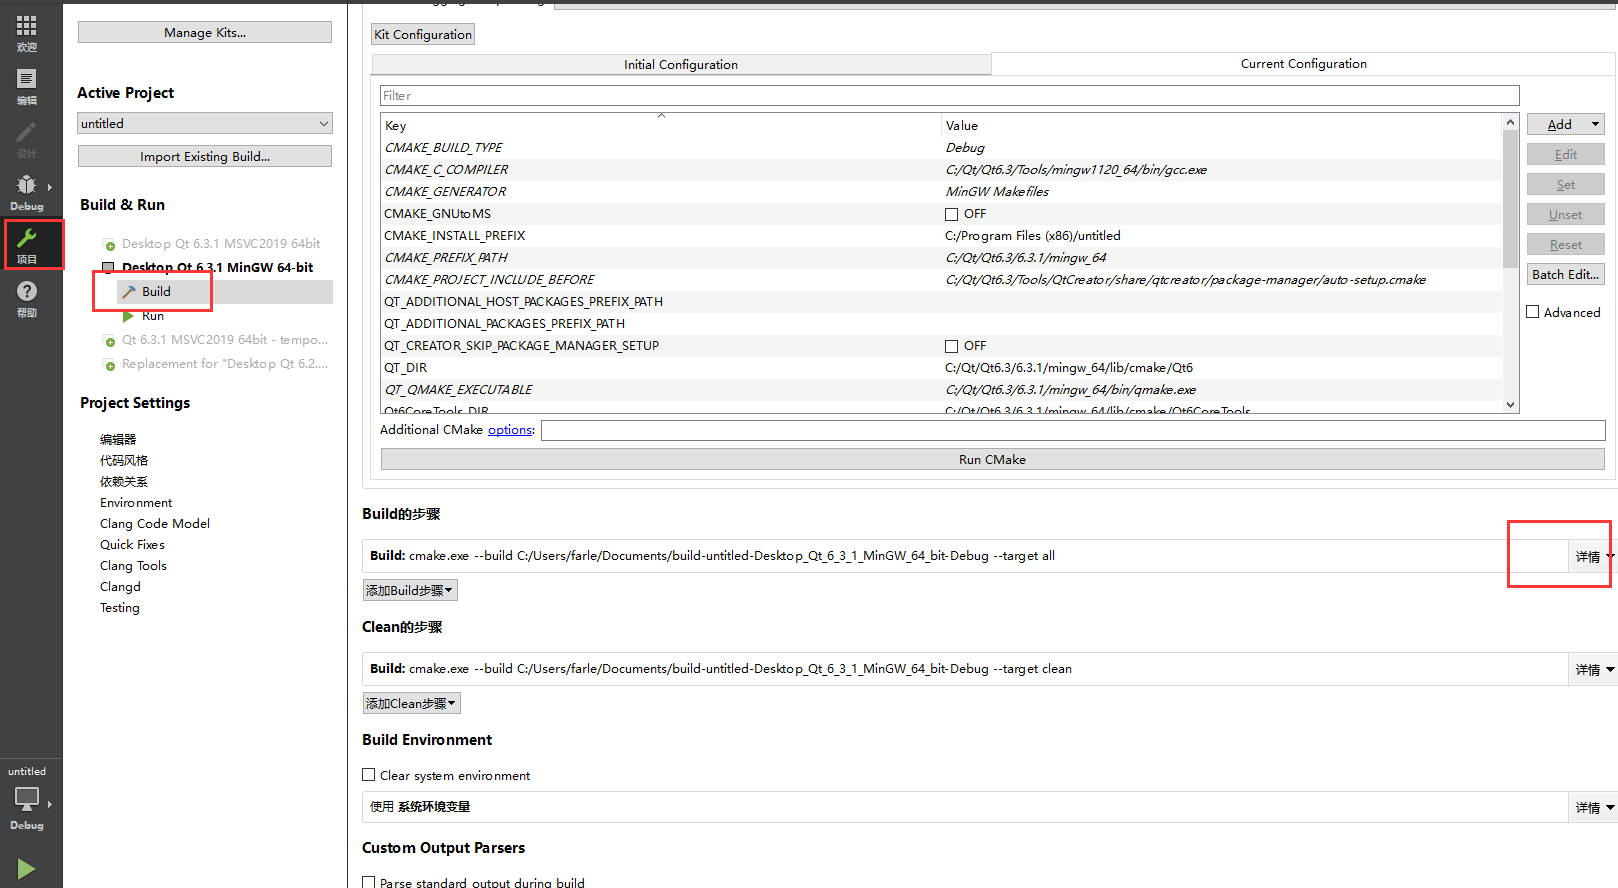Select the CMAKE_C_COMPILER row
This screenshot has width=1618, height=888.
tap(942, 169)
